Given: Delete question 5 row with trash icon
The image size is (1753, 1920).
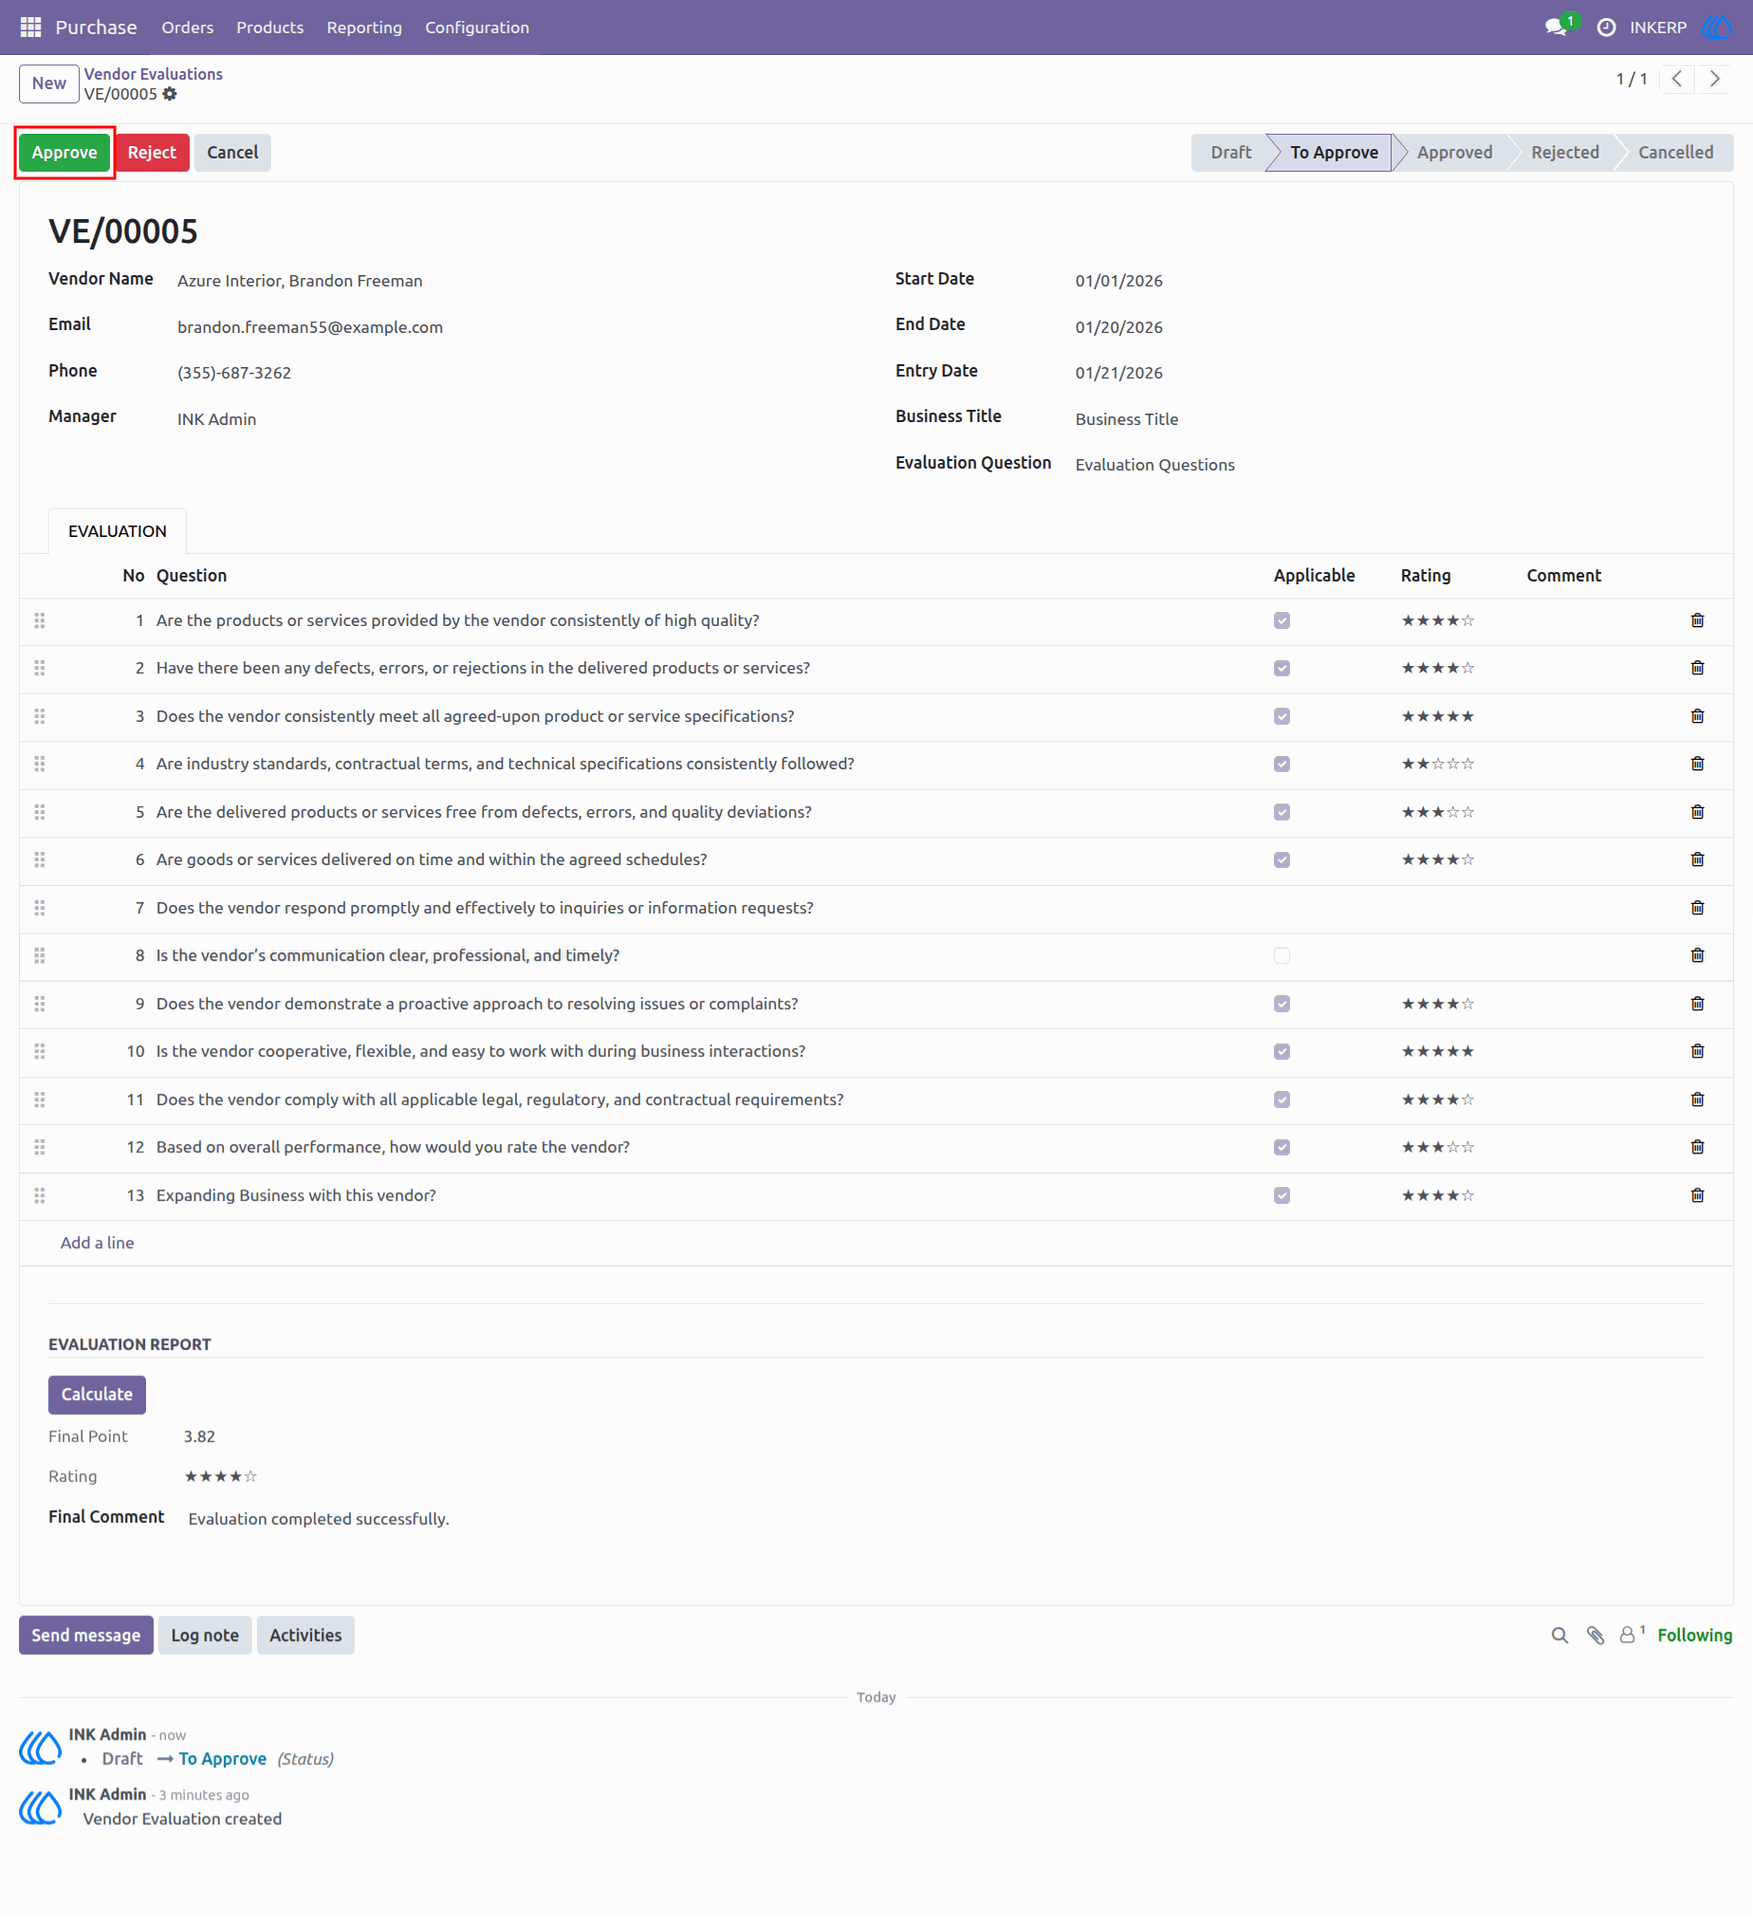Looking at the screenshot, I should (x=1697, y=812).
